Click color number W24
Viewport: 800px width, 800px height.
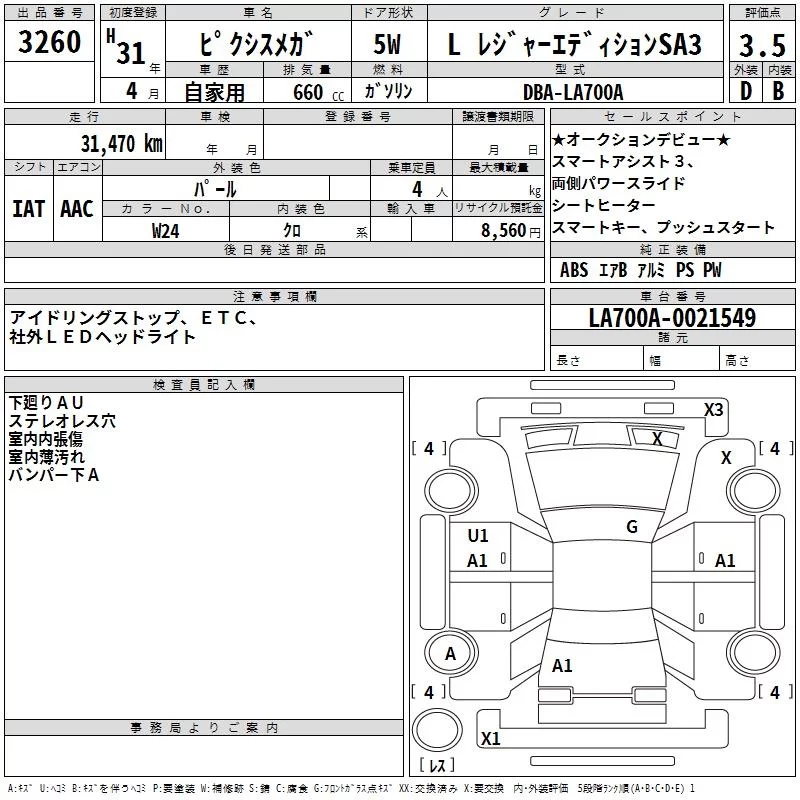(166, 230)
